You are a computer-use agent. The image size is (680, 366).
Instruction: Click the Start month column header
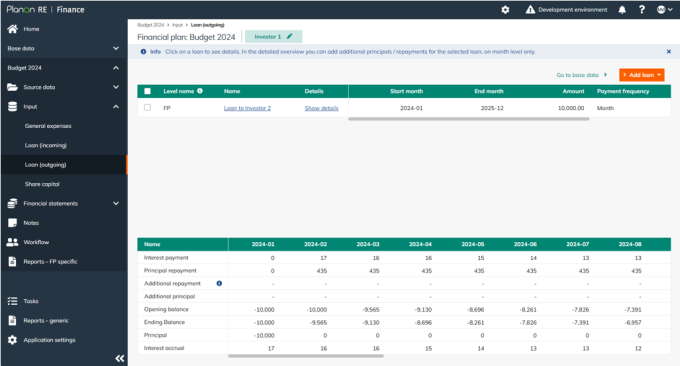[x=406, y=91]
